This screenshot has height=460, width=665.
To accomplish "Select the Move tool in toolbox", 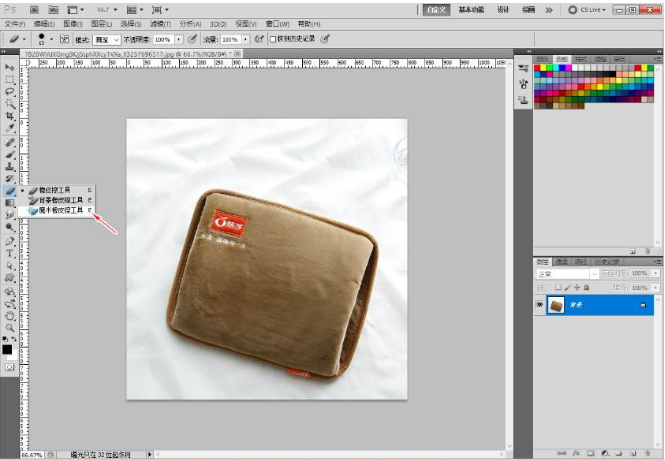I will 9,67.
